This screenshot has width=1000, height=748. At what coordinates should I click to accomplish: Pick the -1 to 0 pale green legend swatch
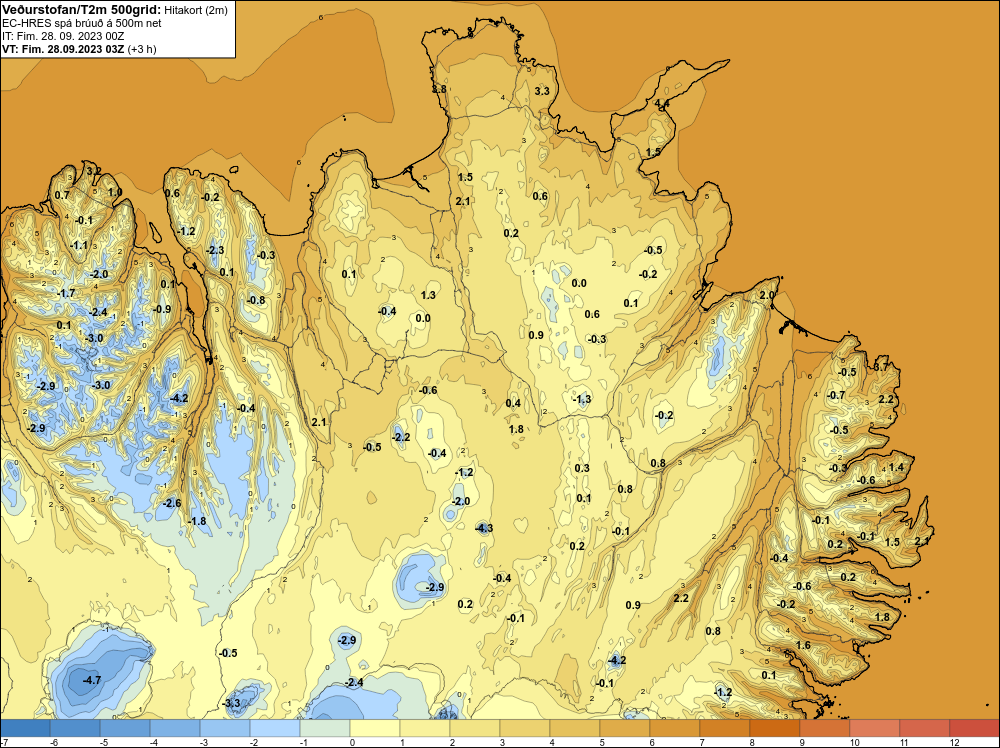click(x=325, y=728)
